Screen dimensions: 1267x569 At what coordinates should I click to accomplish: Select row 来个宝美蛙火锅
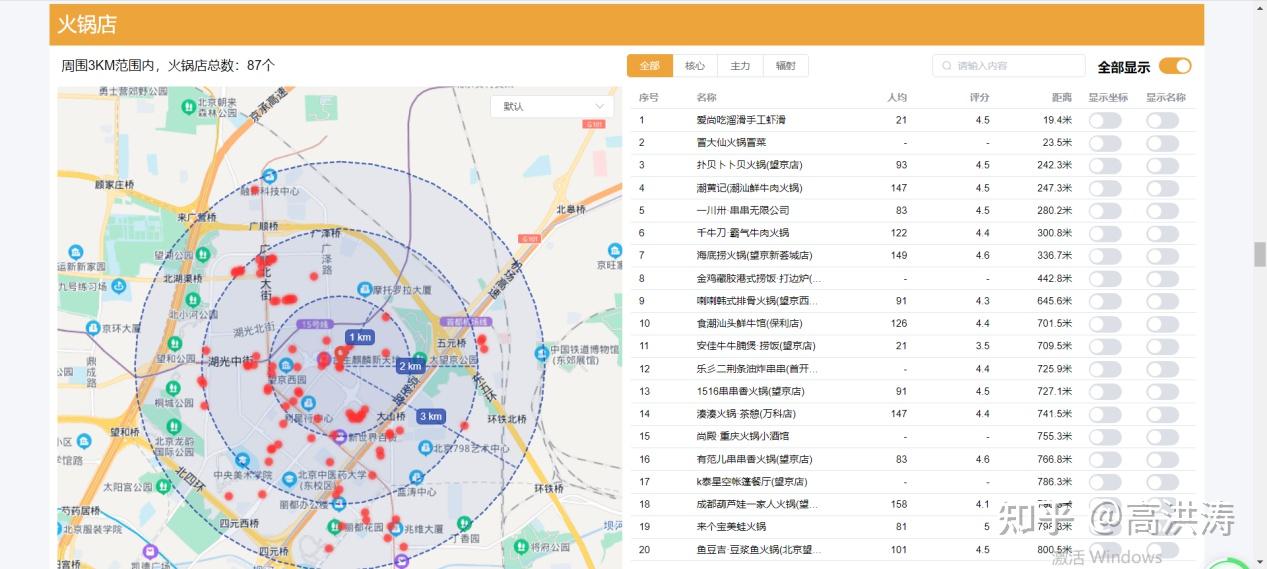coord(913,527)
